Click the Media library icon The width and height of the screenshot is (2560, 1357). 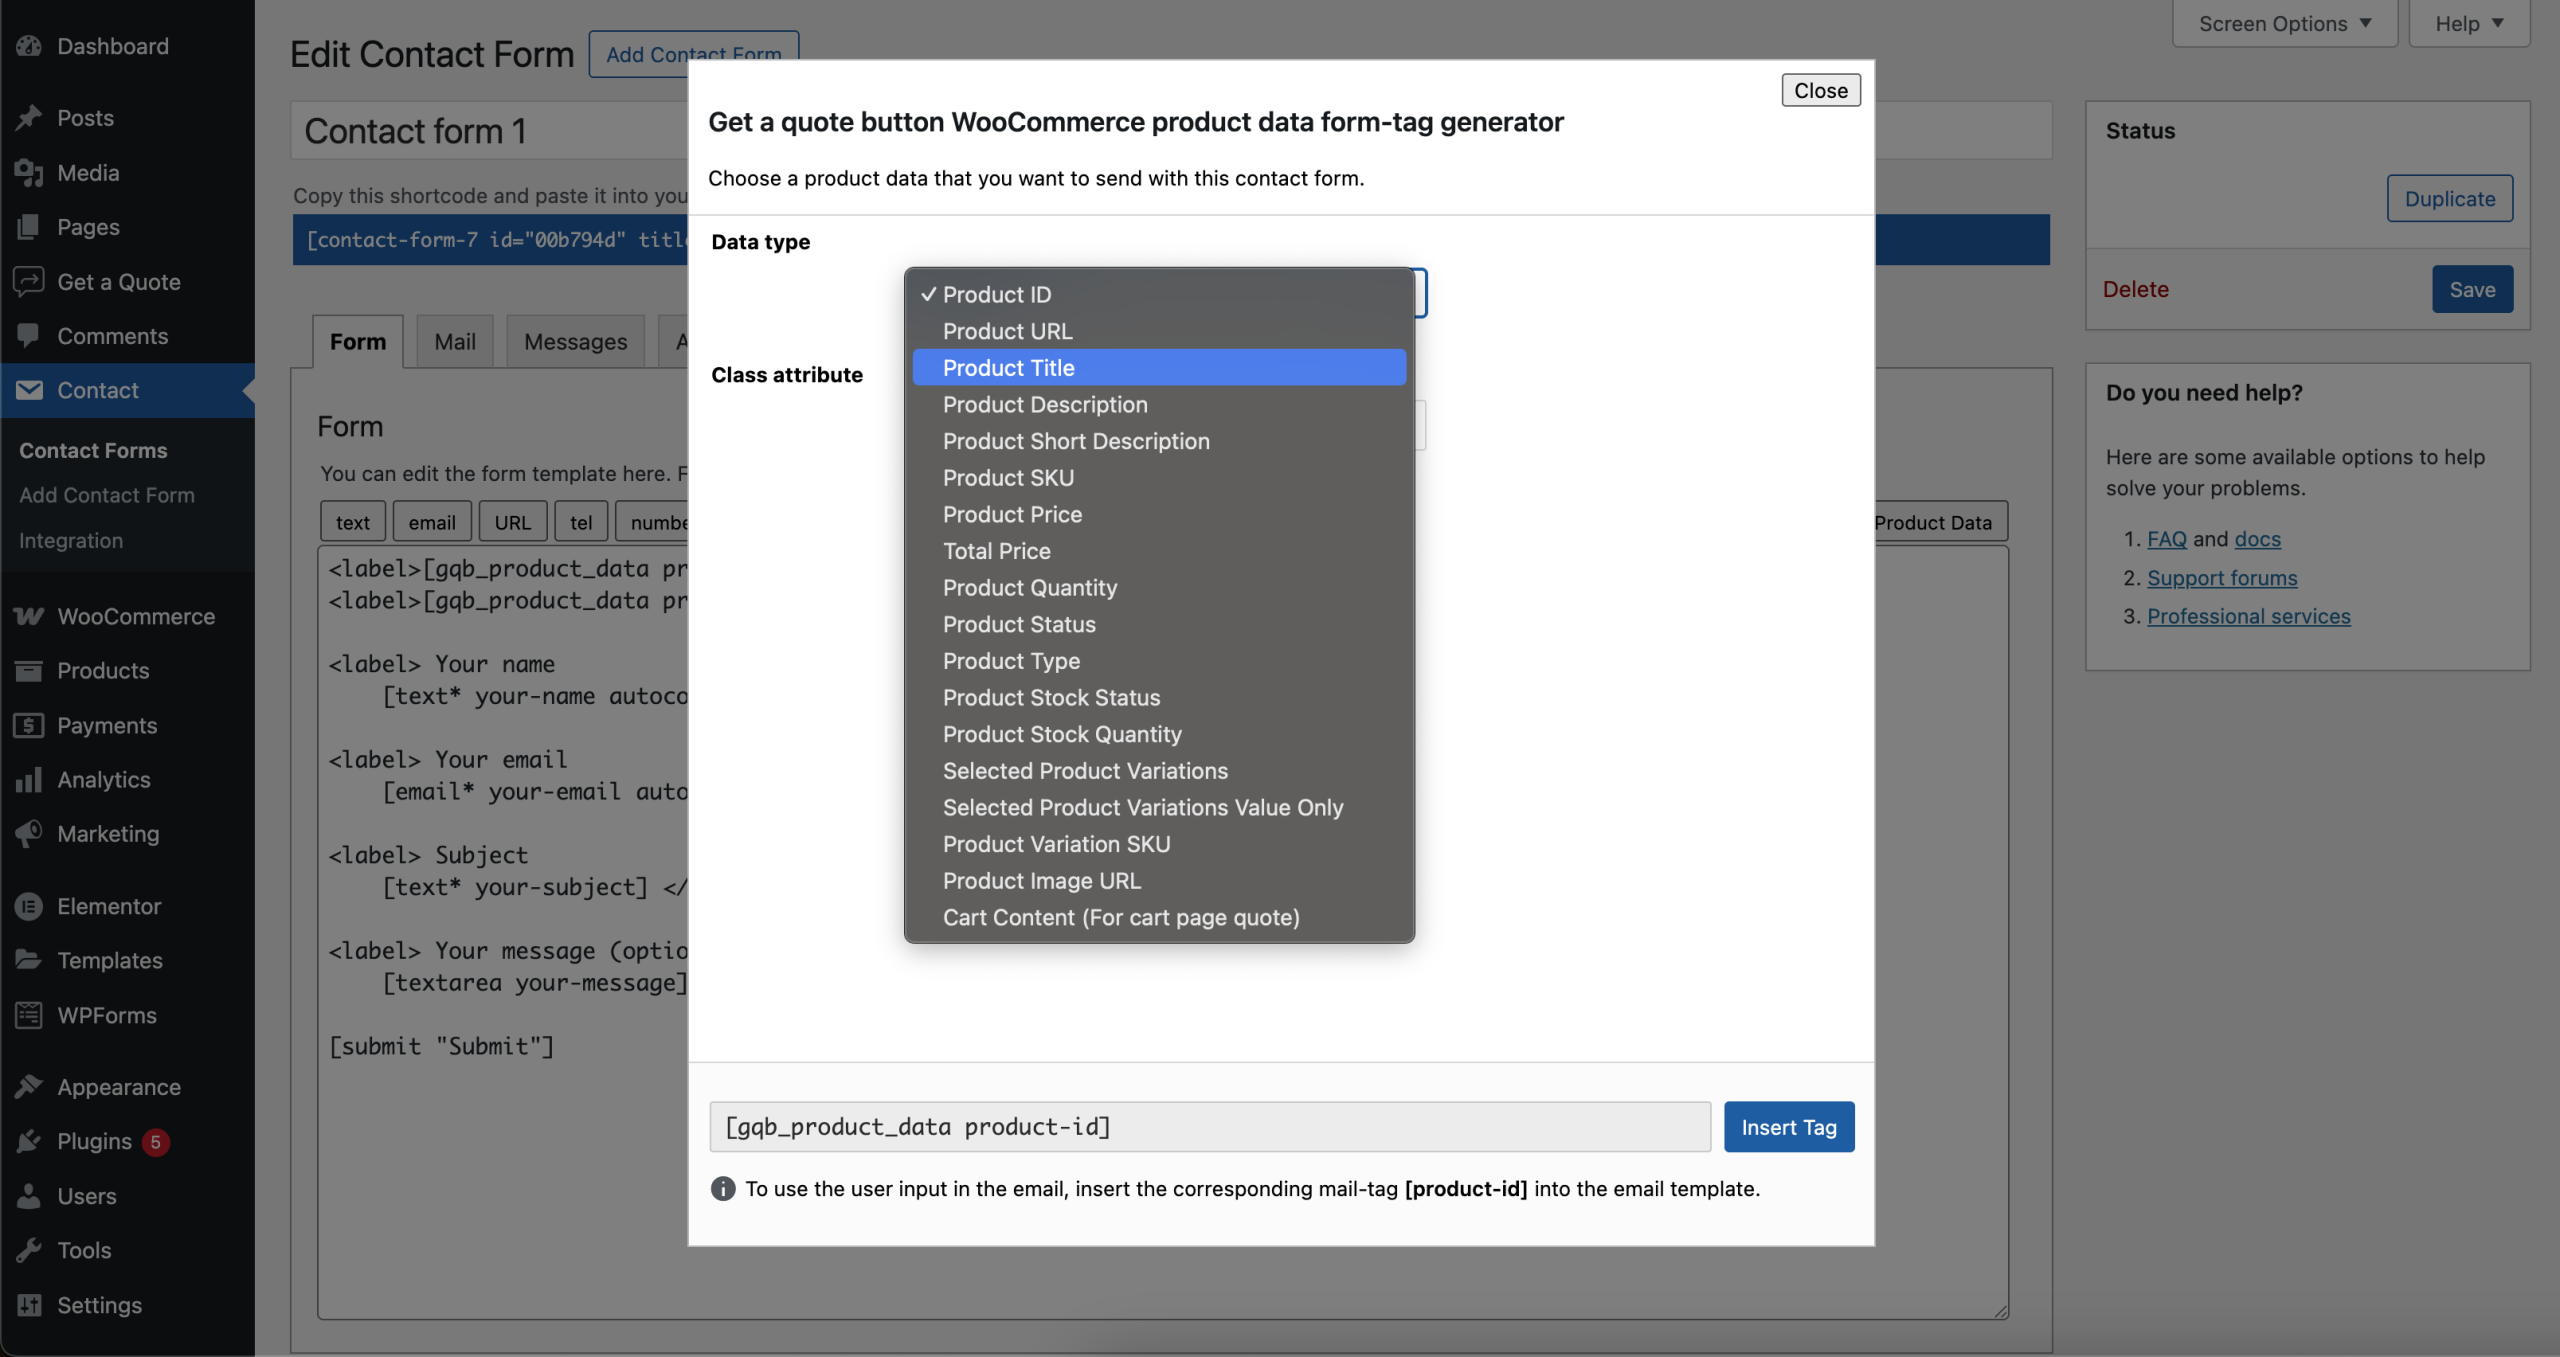click(x=29, y=173)
